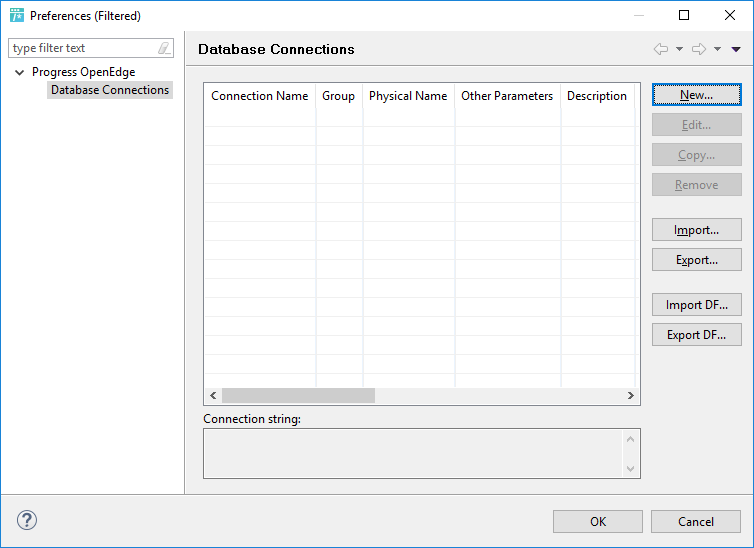Viewport: 754px width, 548px height.
Task: Click the Connection string scroll up arrow
Action: tap(630, 439)
